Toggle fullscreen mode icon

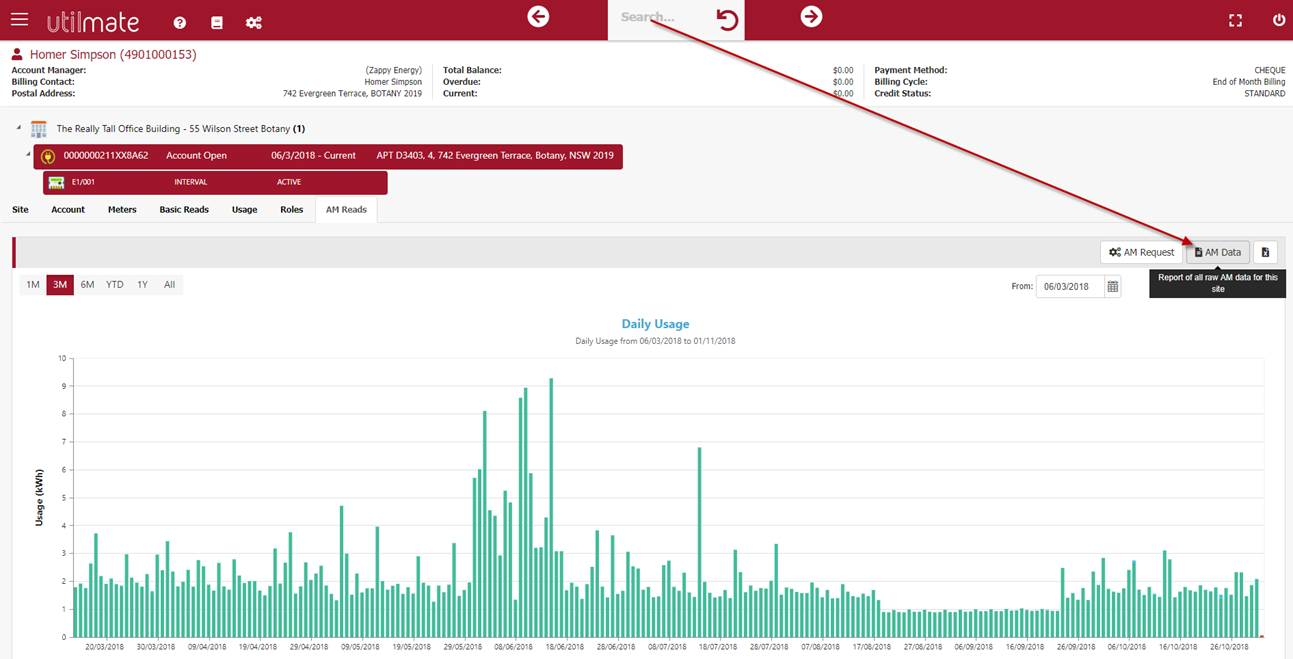tap(1235, 20)
